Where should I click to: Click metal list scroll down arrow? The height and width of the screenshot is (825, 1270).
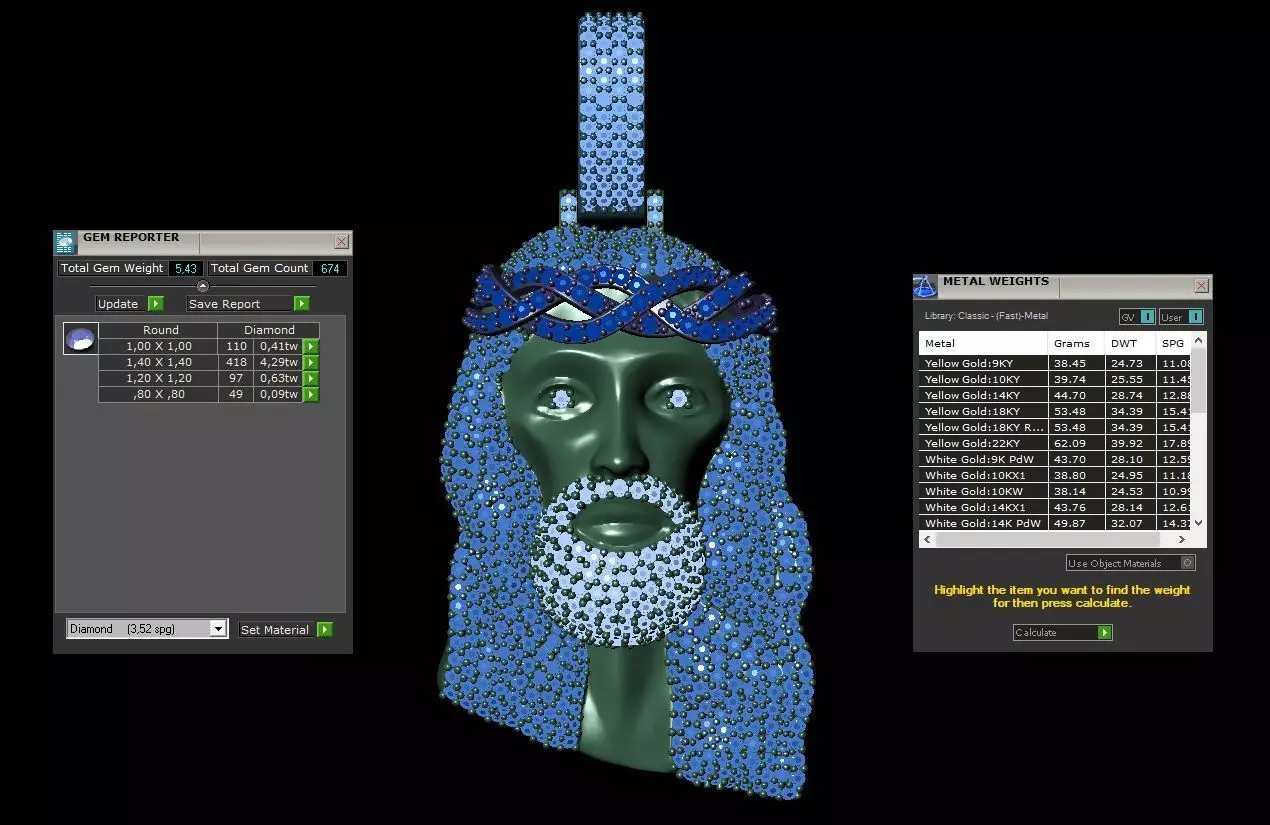(1199, 523)
